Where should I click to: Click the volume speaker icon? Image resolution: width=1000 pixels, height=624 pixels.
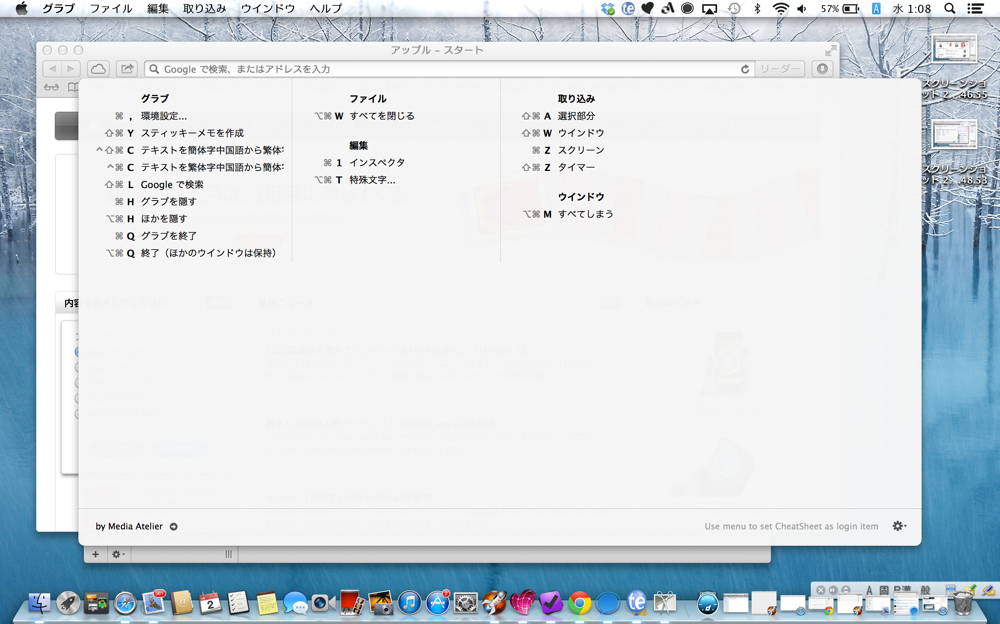802,8
